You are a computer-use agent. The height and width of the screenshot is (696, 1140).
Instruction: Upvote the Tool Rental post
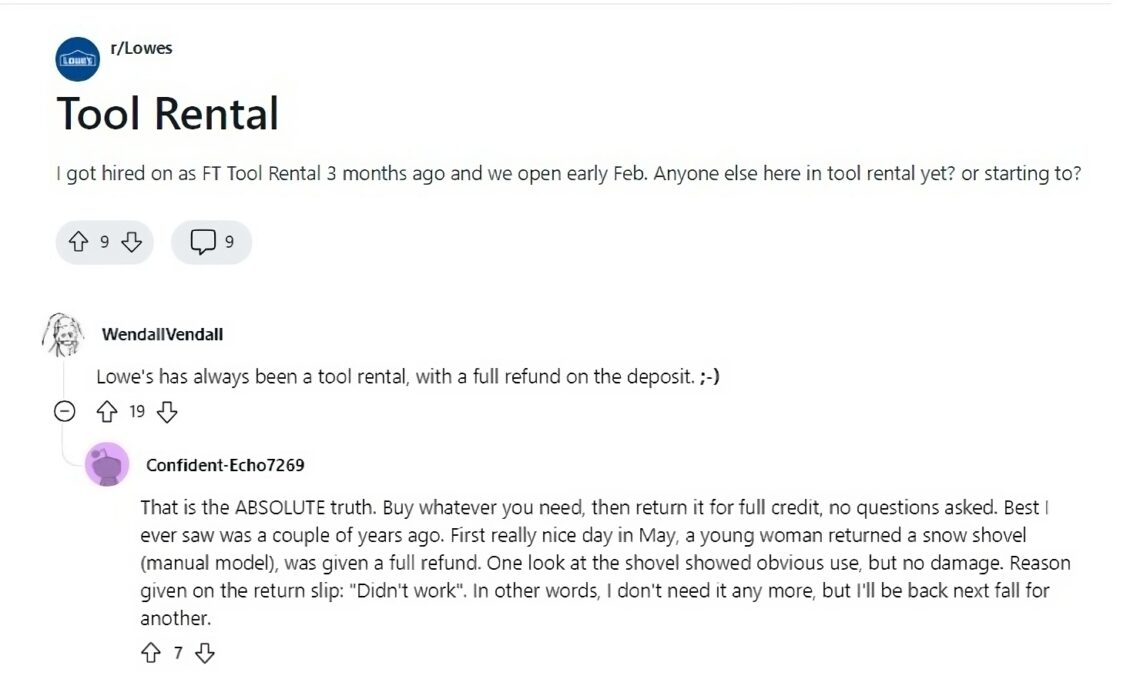point(78,241)
